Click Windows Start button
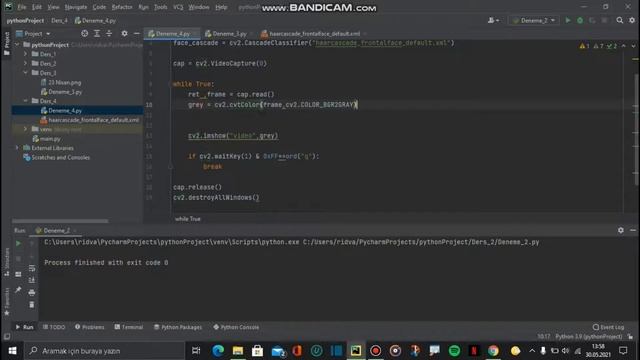This screenshot has height=360, width=640. pyautogui.click(x=12, y=351)
